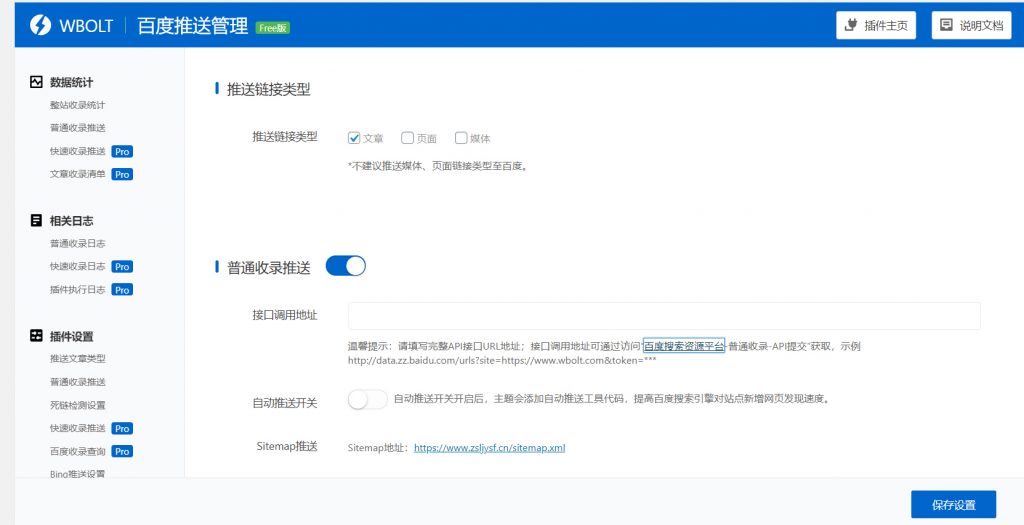Click the 相关日志 sidebar heading
Viewport: 1024px width, 525px height.
coord(71,221)
